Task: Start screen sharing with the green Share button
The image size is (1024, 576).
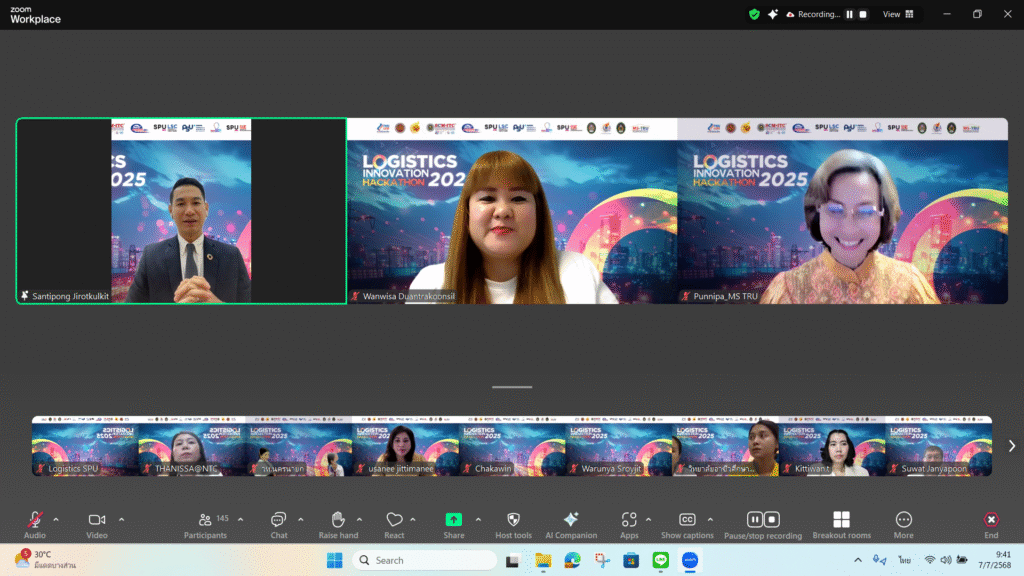Action: coord(453,524)
